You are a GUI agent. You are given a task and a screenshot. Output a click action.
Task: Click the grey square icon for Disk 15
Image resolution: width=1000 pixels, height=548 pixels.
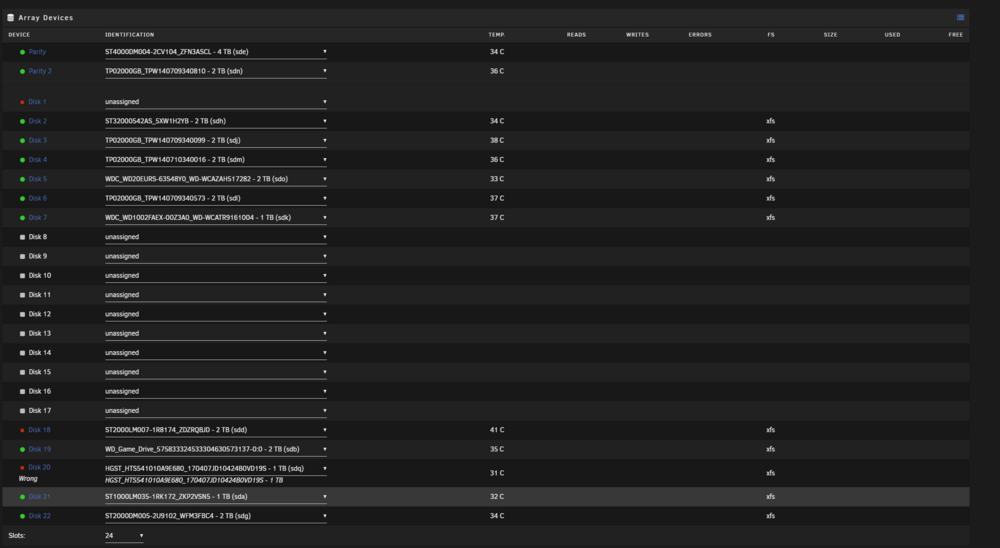pyautogui.click(x=22, y=373)
